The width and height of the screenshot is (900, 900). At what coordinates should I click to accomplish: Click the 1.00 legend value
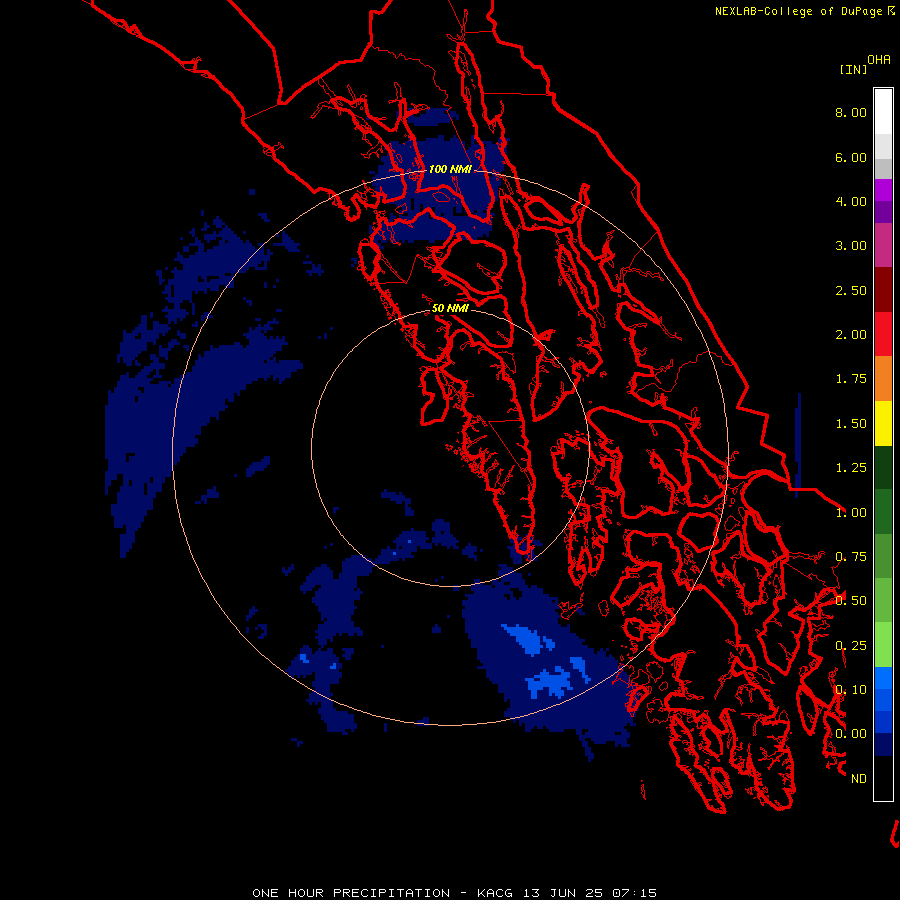(x=851, y=513)
